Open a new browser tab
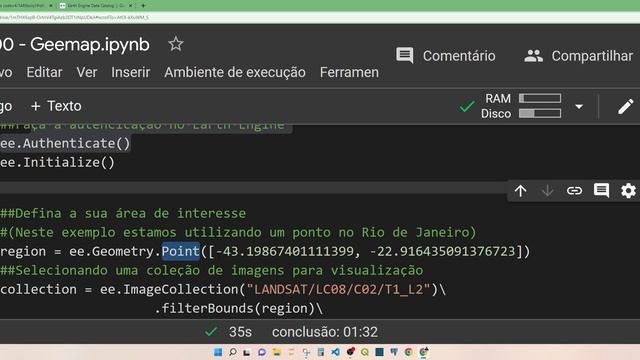This screenshot has width=640, height=360. pyautogui.click(x=143, y=6)
